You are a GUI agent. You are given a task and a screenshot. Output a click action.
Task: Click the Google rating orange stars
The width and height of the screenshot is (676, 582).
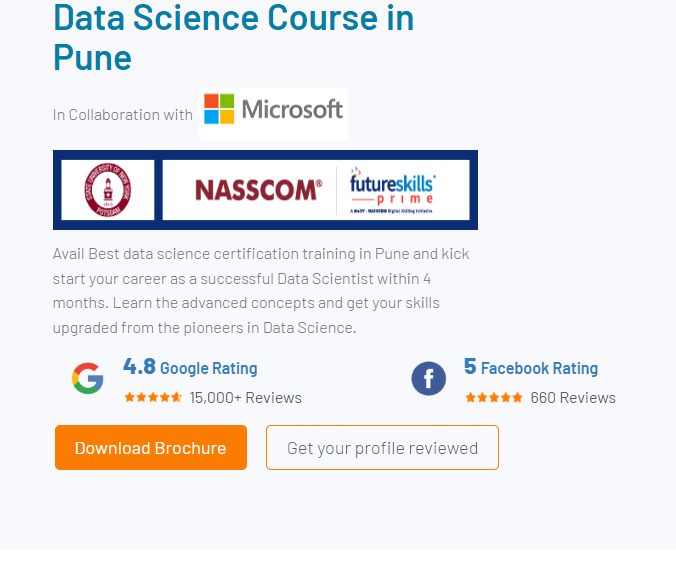pyautogui.click(x=153, y=397)
